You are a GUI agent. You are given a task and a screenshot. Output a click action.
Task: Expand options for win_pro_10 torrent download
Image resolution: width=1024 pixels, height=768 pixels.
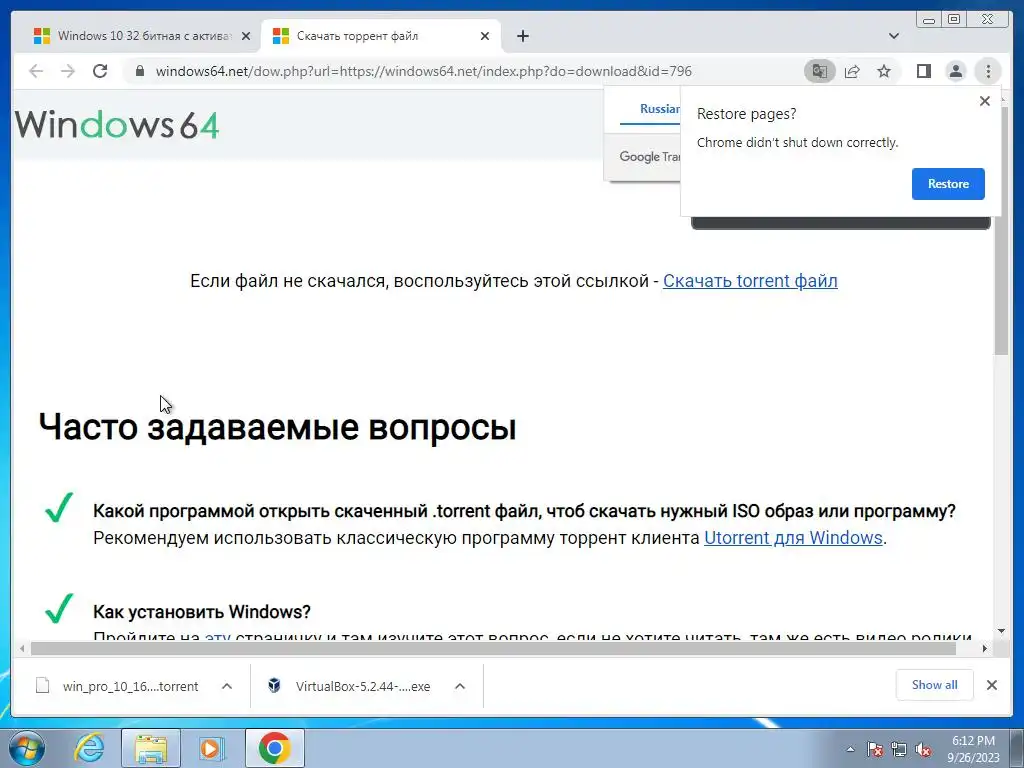click(227, 686)
